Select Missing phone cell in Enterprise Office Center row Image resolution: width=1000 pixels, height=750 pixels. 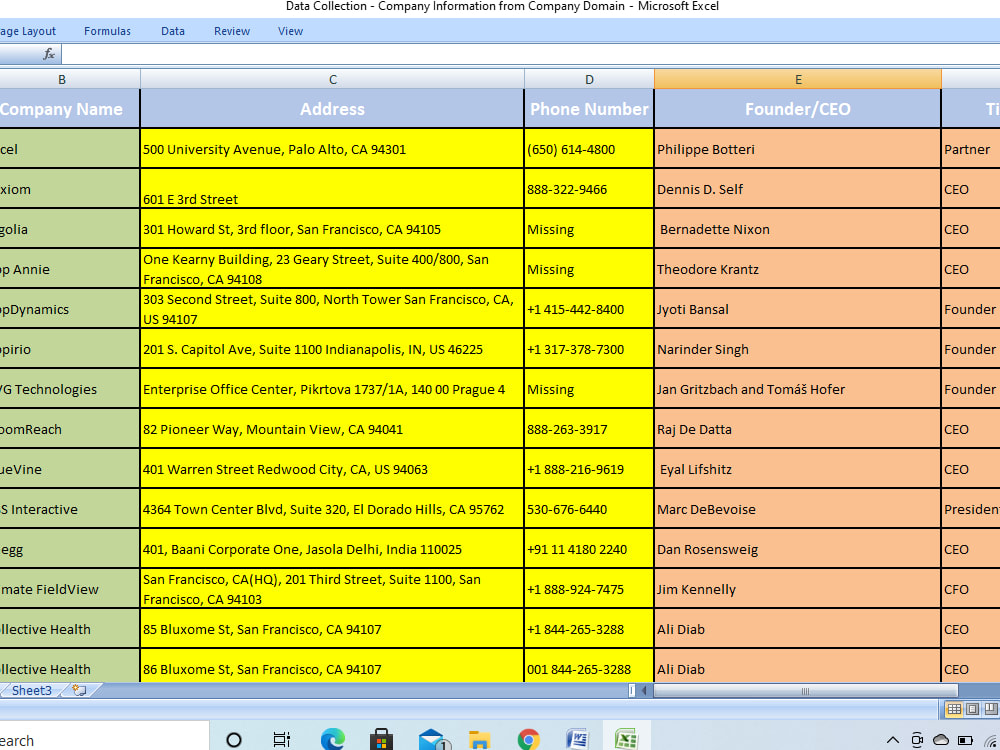[589, 389]
